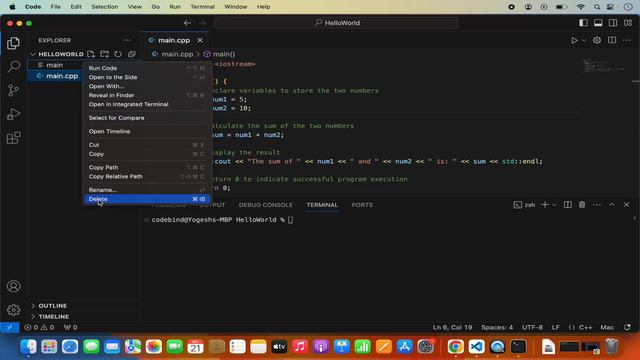Open the Run and Debug view
The width and height of the screenshot is (640, 360).
(x=13, y=114)
